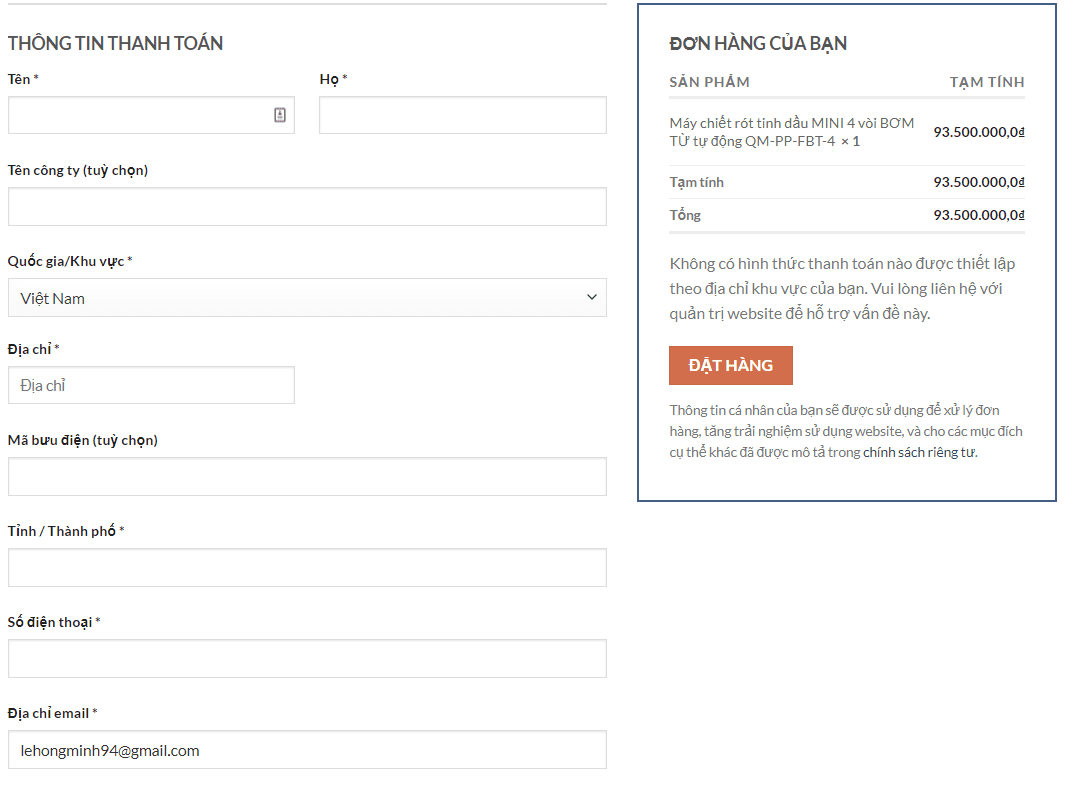The height and width of the screenshot is (794, 1080).
Task: Focus the Họ input field
Action: 462,115
